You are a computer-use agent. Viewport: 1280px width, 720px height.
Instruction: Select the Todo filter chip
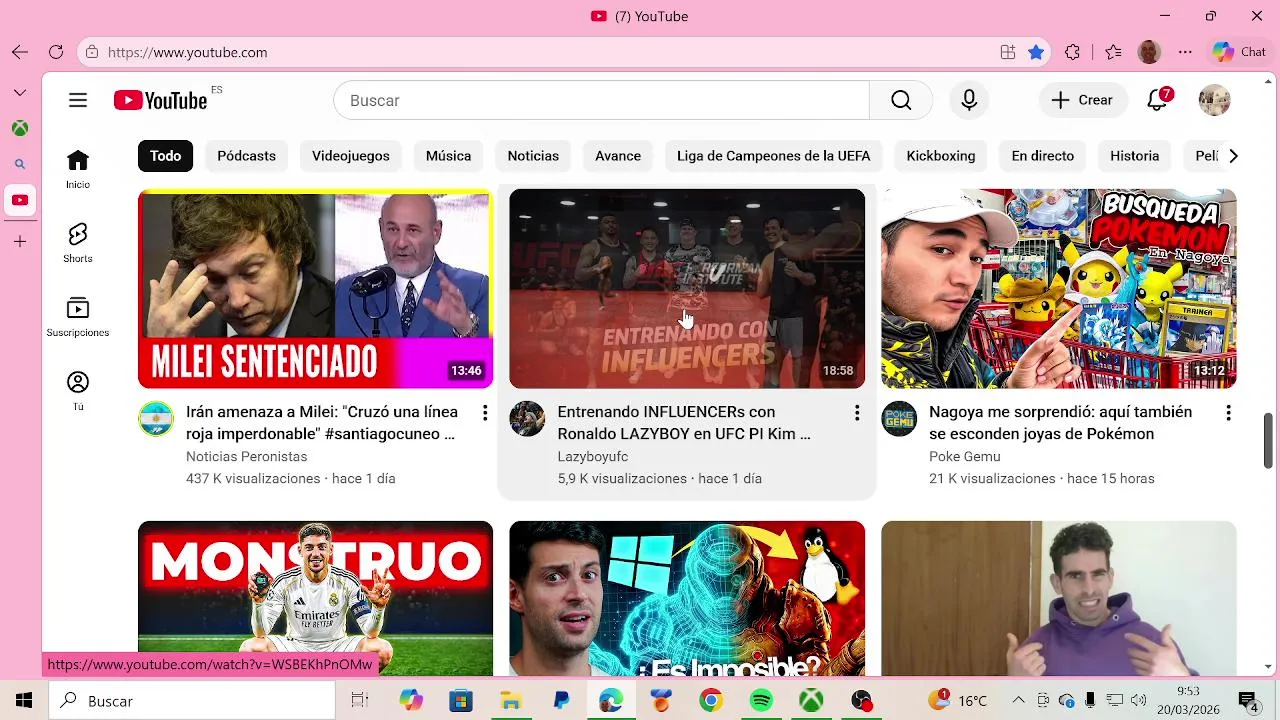166,156
